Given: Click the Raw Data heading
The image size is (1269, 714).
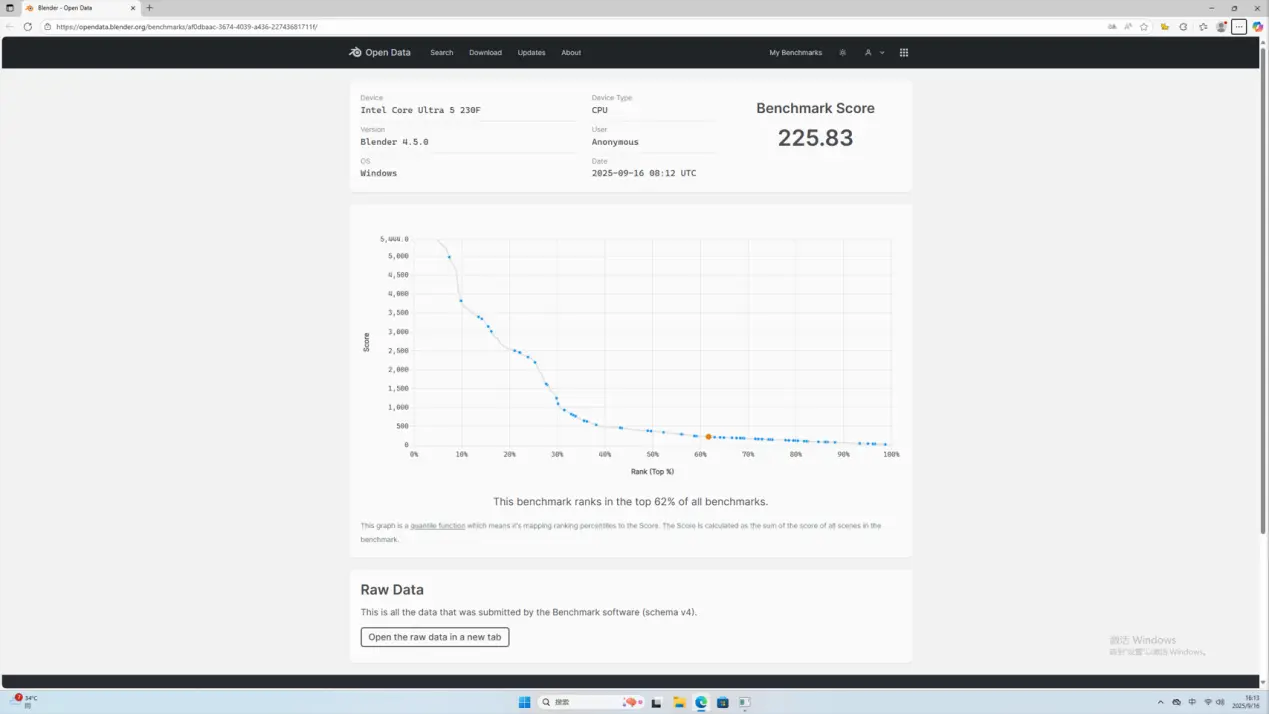Looking at the screenshot, I should [392, 590].
